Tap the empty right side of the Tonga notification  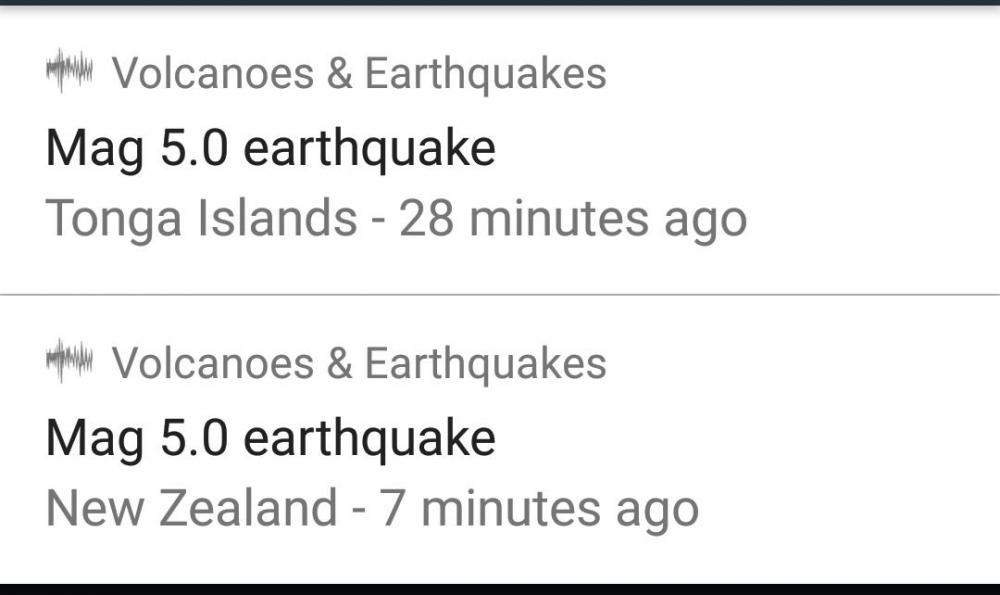[x=870, y=150]
